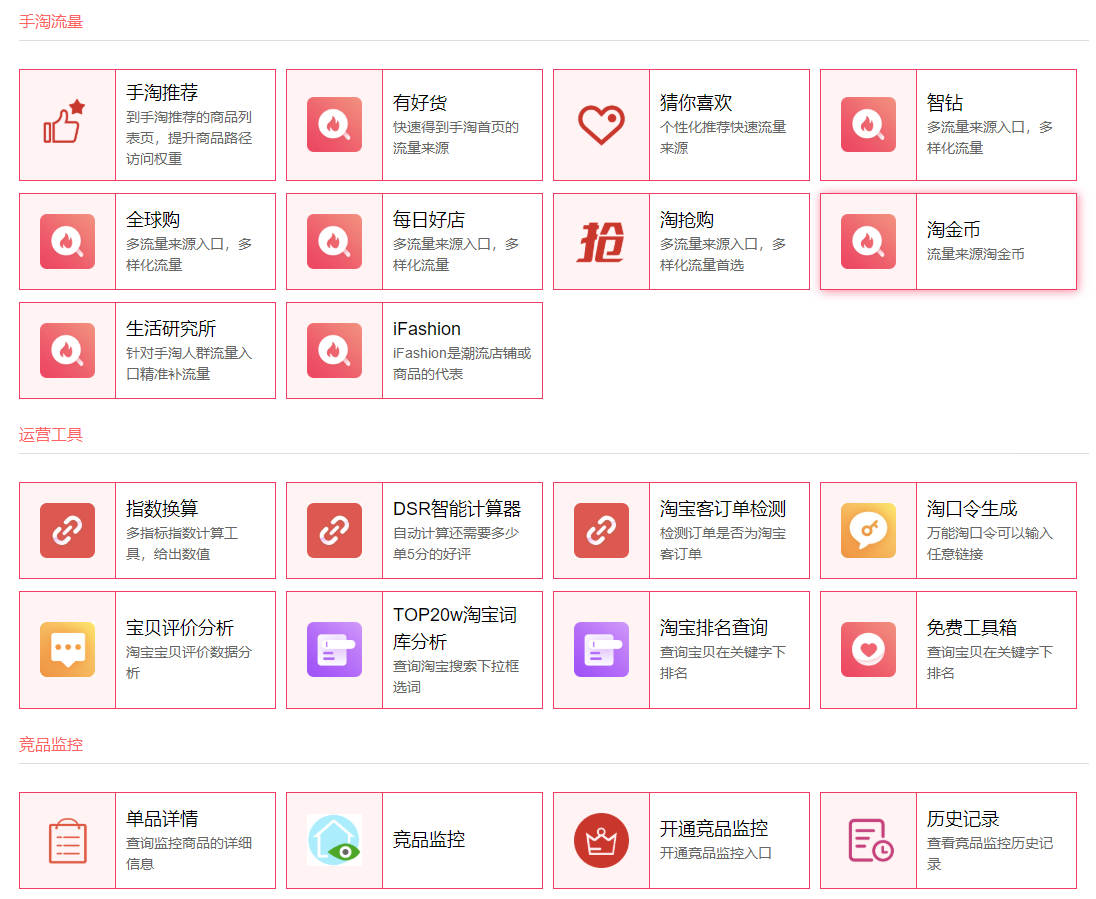The height and width of the screenshot is (899, 1096).
Task: Open 淘口令生成 title
Action: [972, 508]
